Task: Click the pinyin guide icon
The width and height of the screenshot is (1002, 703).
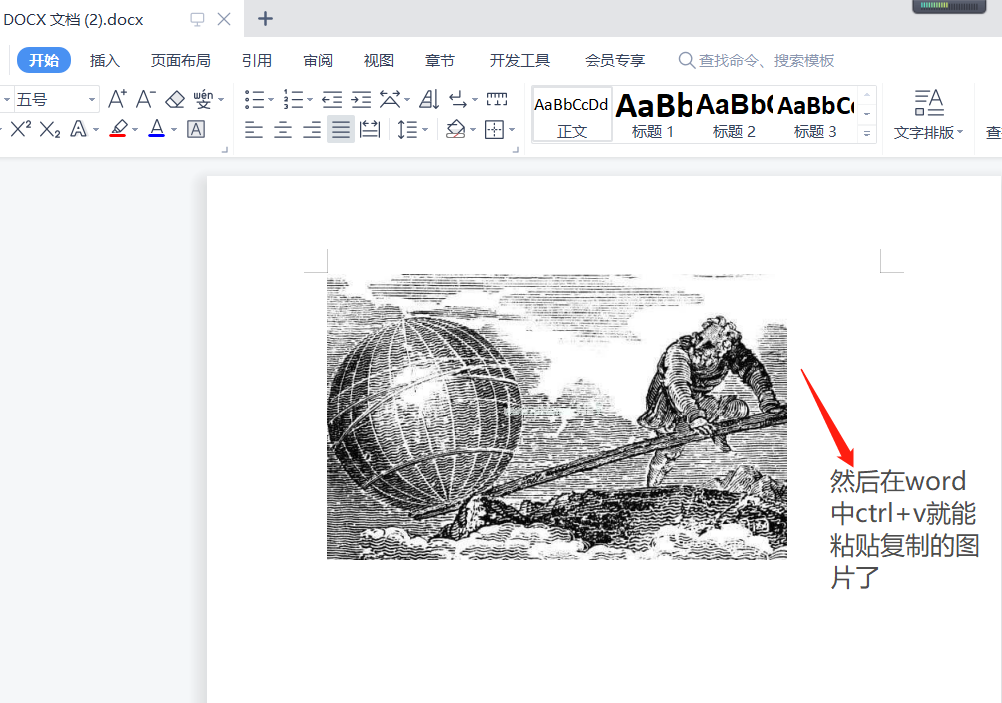Action: [204, 99]
